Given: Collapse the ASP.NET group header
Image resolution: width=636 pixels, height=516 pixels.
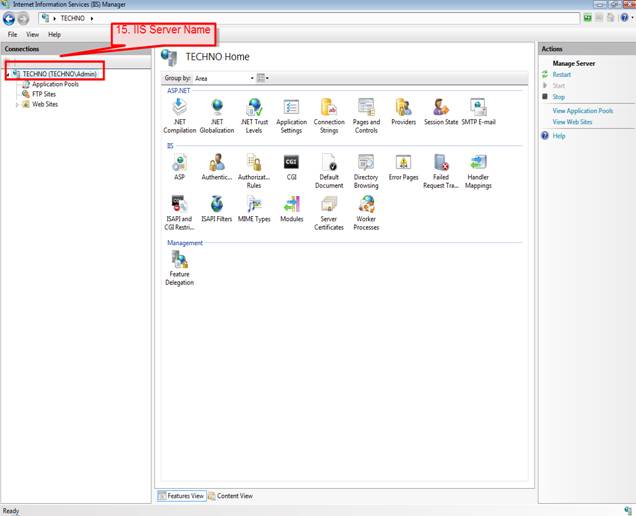Looking at the screenshot, I should coord(178,90).
